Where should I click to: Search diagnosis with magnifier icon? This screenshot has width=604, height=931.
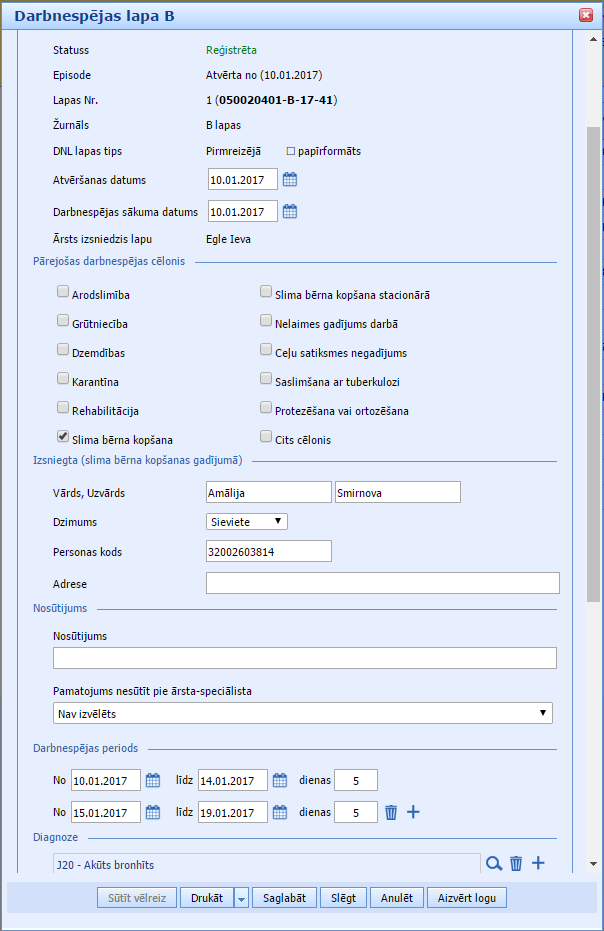[x=493, y=863]
